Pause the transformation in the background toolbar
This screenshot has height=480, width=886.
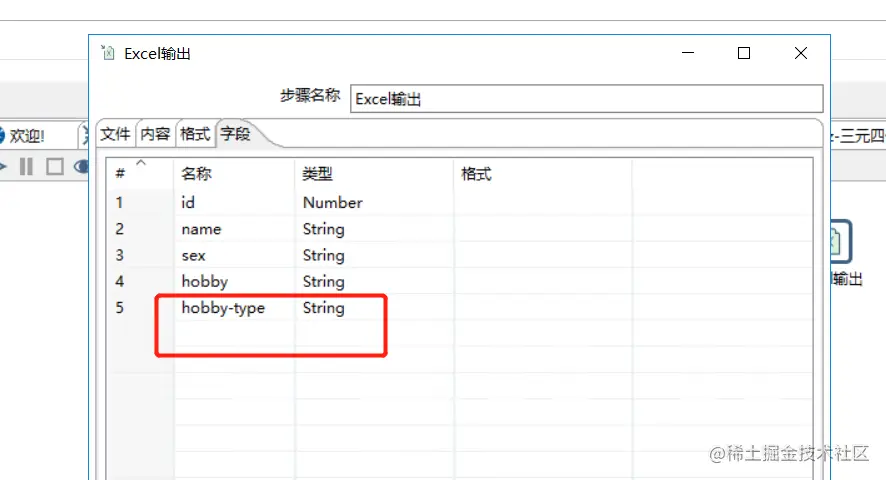tap(26, 166)
